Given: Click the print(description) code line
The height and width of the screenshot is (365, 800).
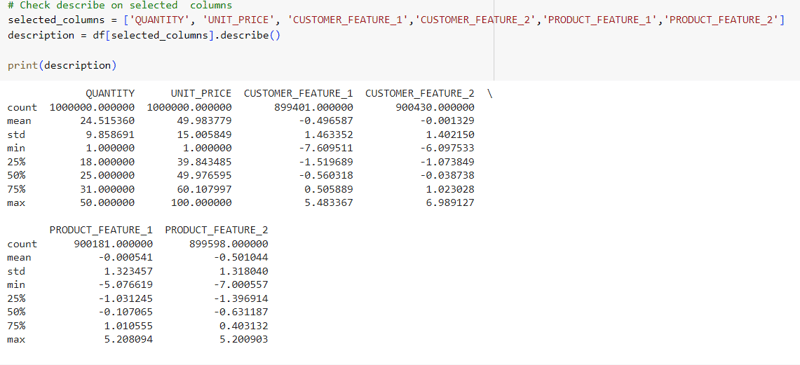Looking at the screenshot, I should 62,65.
